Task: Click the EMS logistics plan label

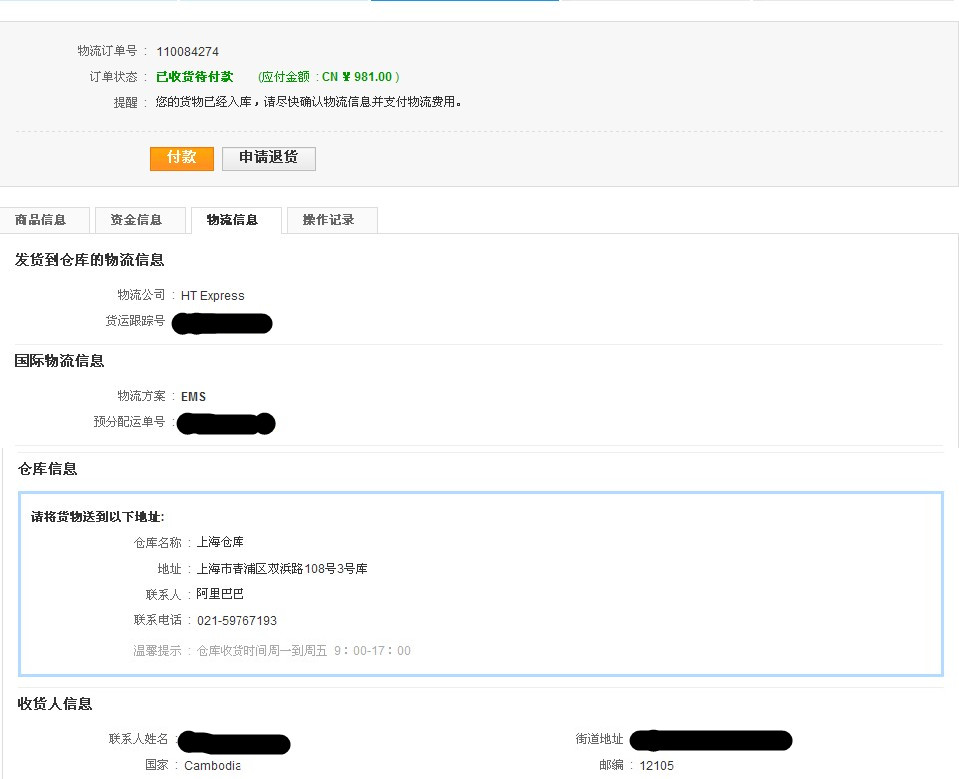Action: (x=192, y=396)
